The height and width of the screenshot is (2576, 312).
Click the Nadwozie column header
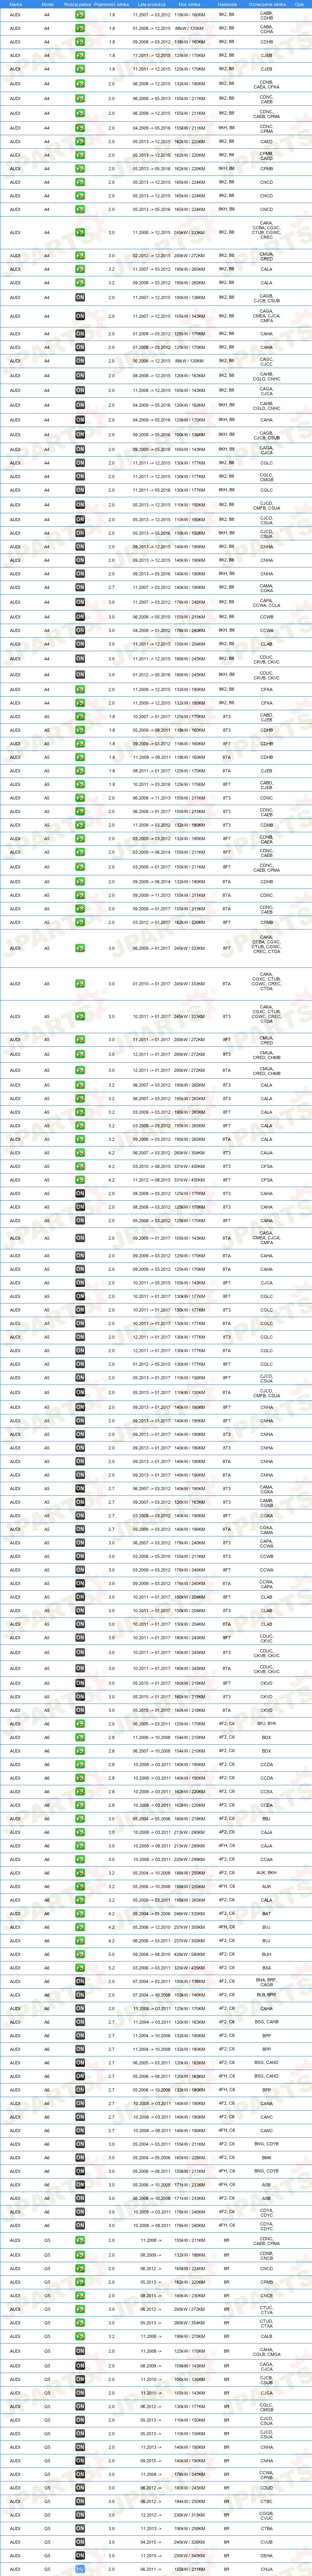(227, 4)
